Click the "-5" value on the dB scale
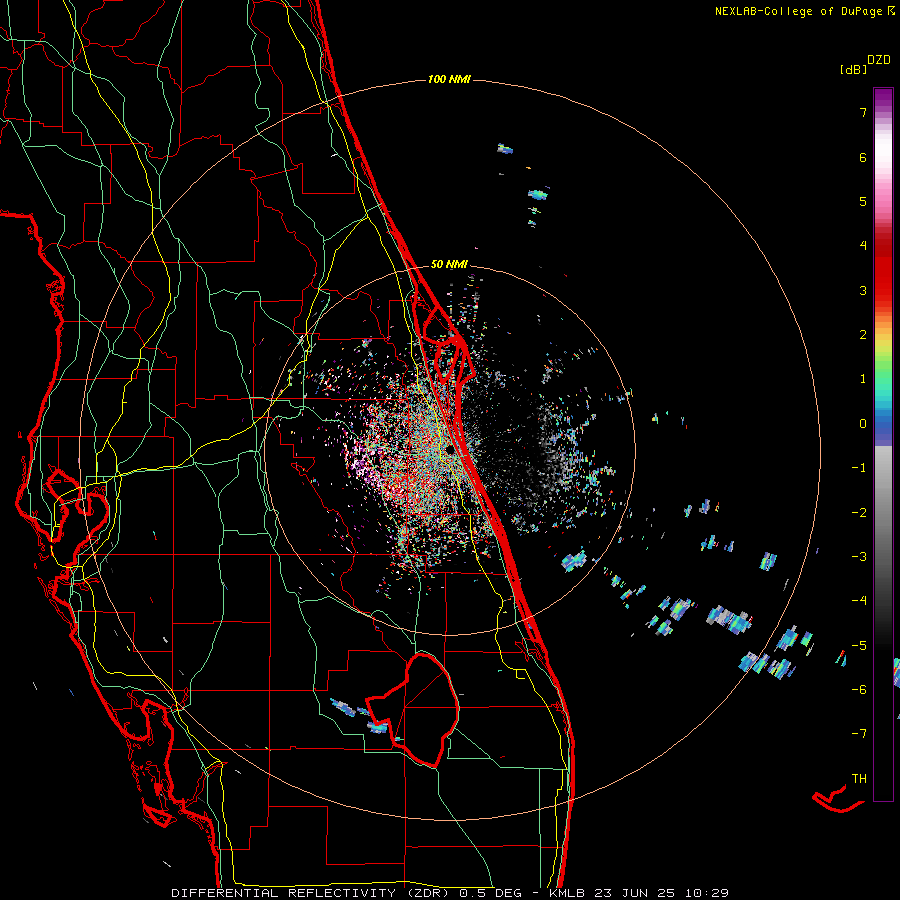The image size is (900, 900). (x=859, y=645)
